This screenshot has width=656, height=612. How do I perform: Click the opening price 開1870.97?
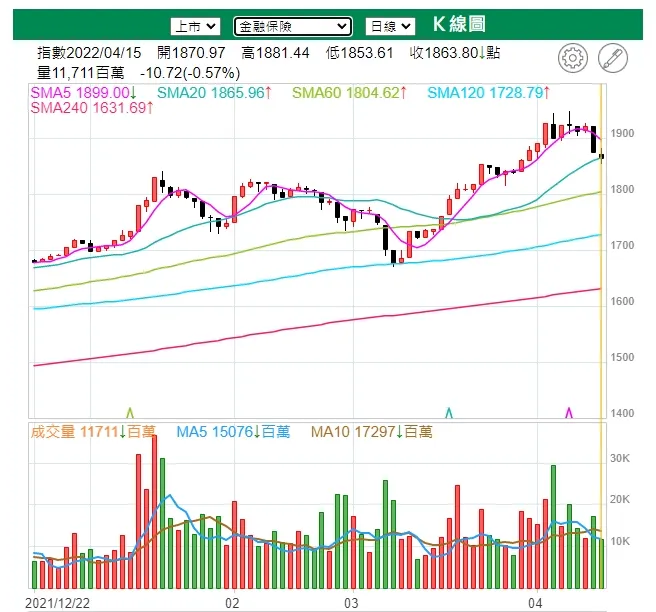(191, 53)
